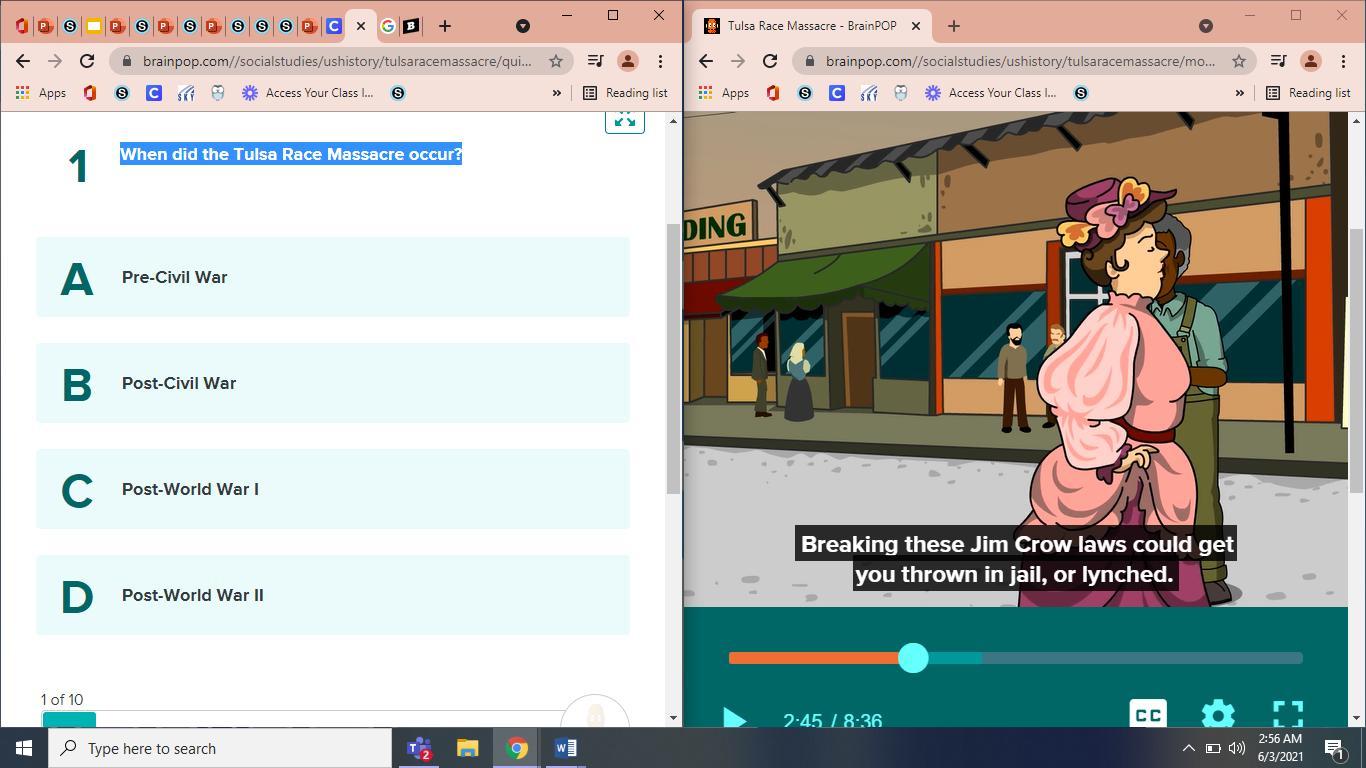Switch to the black B tab in left window
The width and height of the screenshot is (1366, 768).
(411, 26)
